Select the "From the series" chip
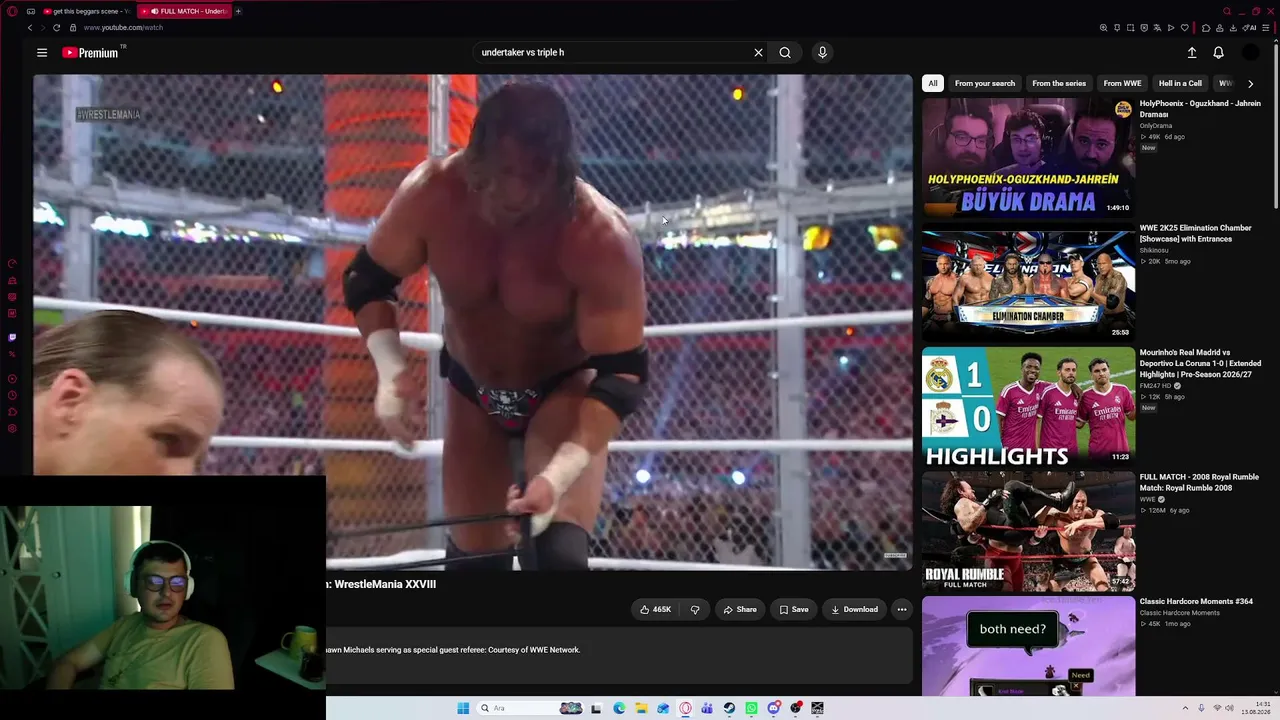The width and height of the screenshot is (1280, 720). pyautogui.click(x=1059, y=84)
